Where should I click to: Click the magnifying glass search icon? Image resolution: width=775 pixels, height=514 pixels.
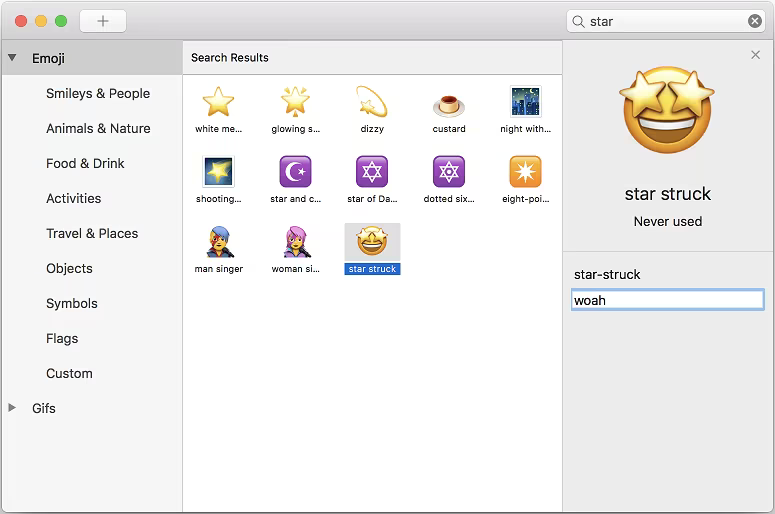coord(578,21)
